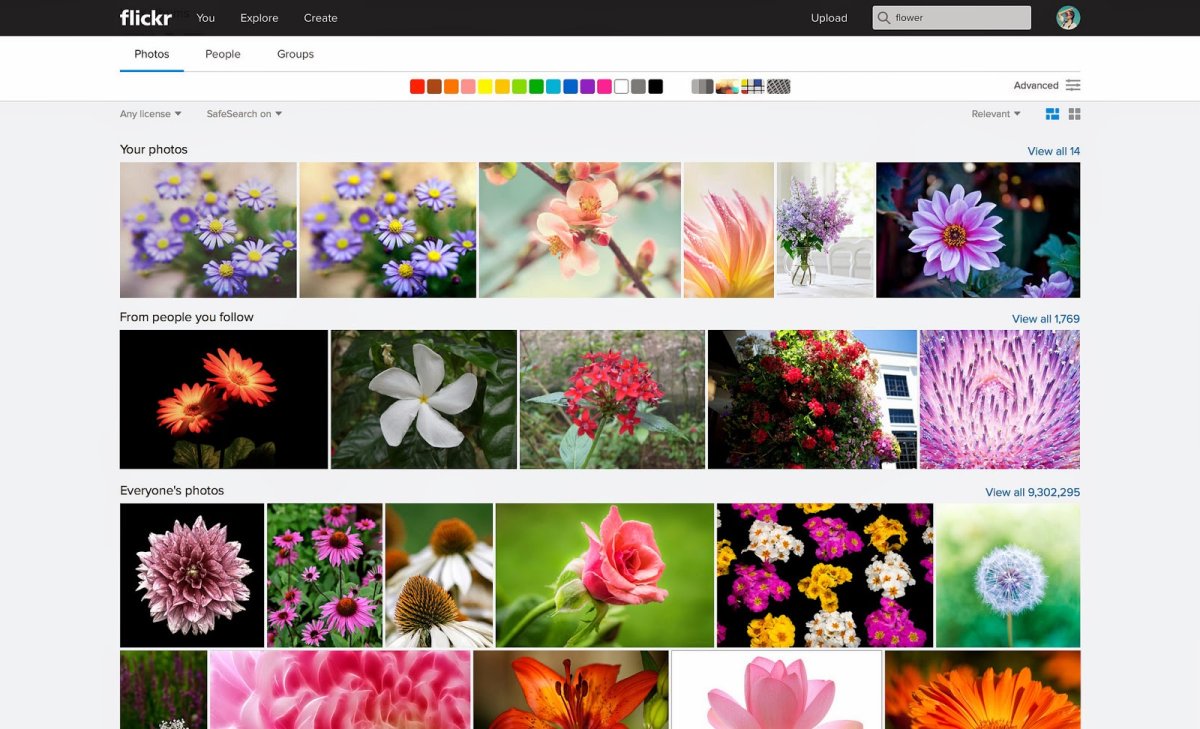Open the Explore menu

point(259,18)
